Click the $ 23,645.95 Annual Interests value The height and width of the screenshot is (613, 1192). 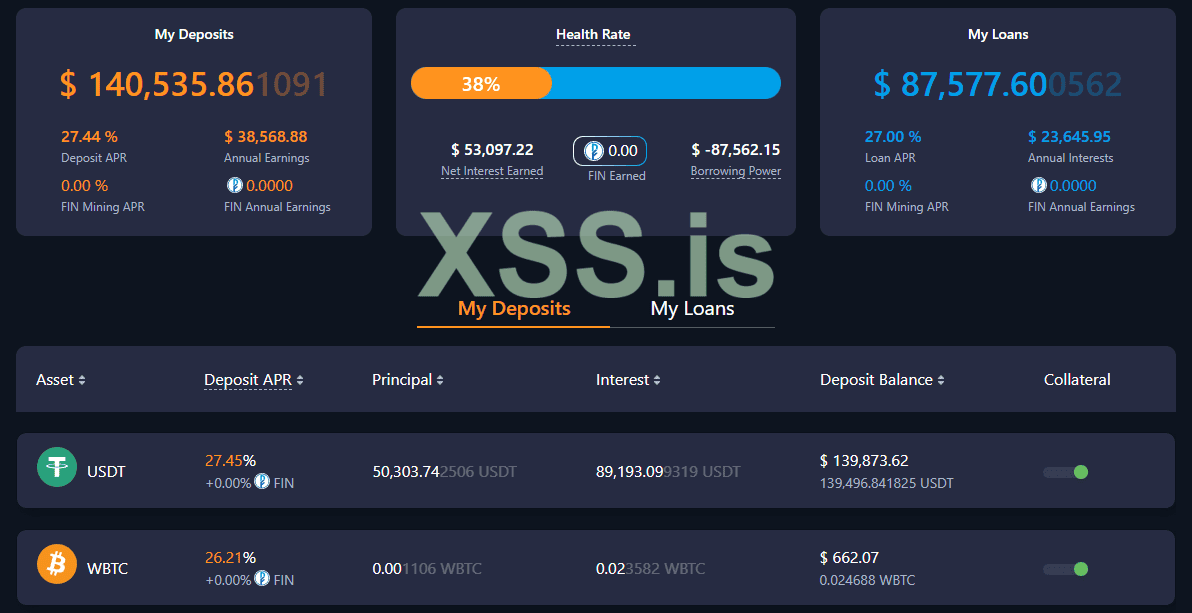pos(1070,137)
